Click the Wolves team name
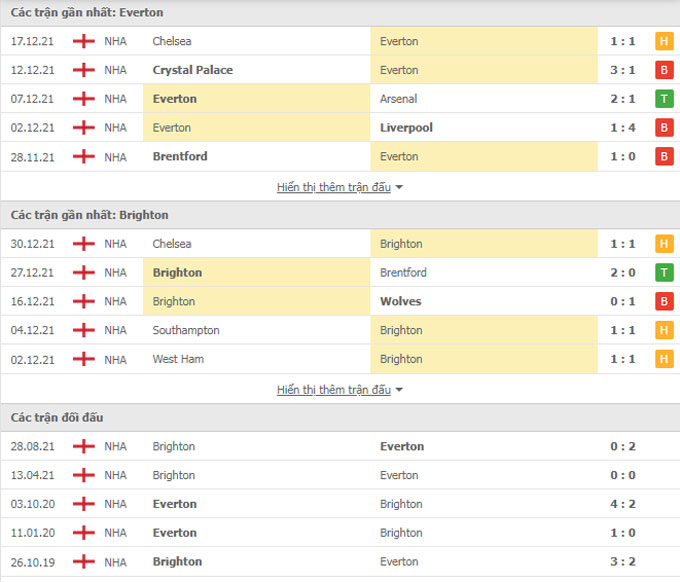The height and width of the screenshot is (582, 680). (x=401, y=301)
